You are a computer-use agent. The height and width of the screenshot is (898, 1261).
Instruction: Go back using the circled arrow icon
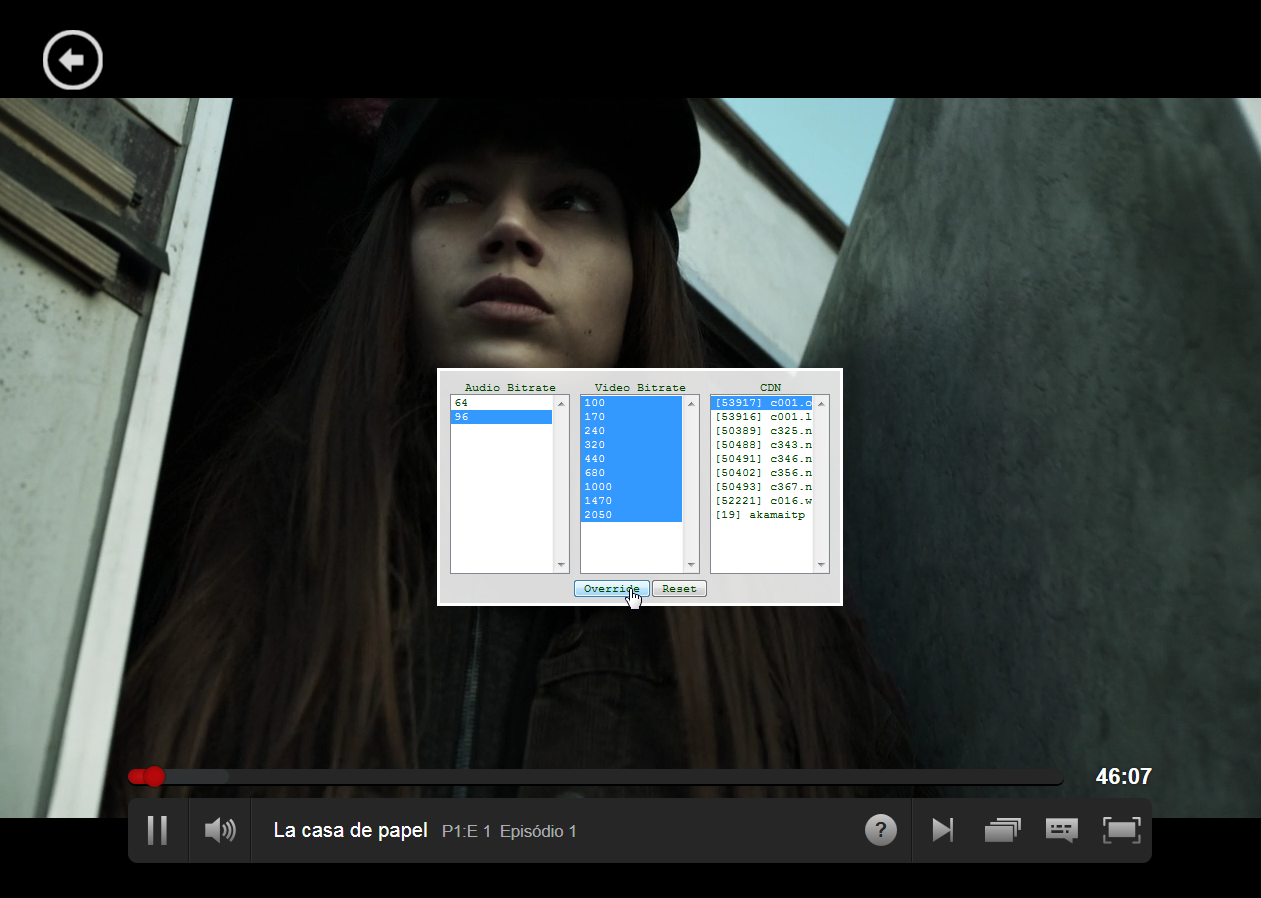[73, 60]
